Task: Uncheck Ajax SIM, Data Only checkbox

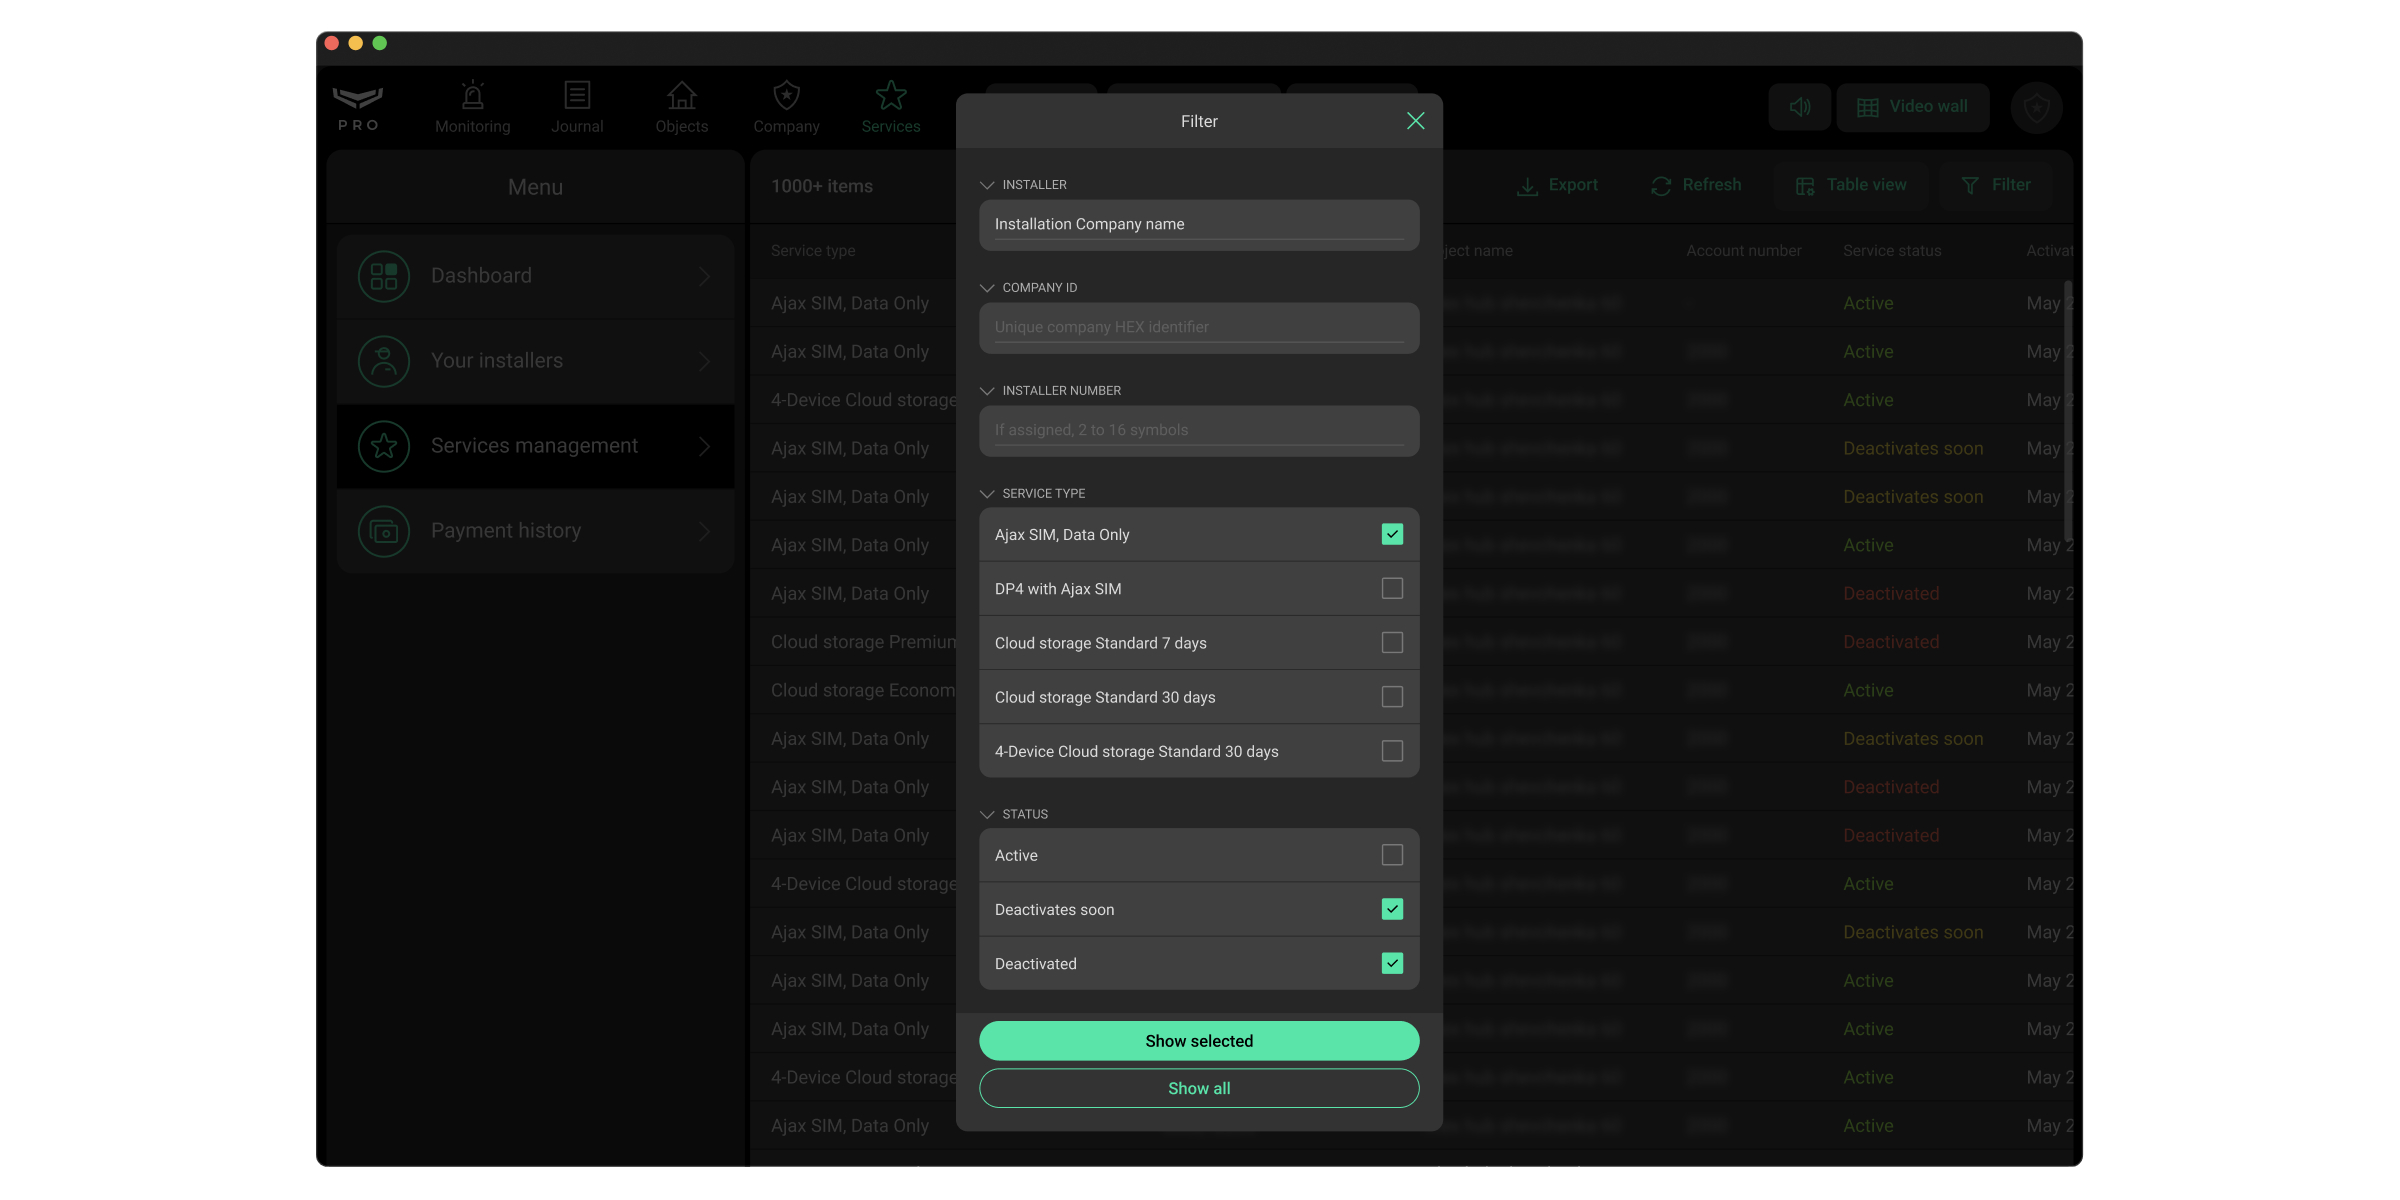Action: (x=1392, y=534)
